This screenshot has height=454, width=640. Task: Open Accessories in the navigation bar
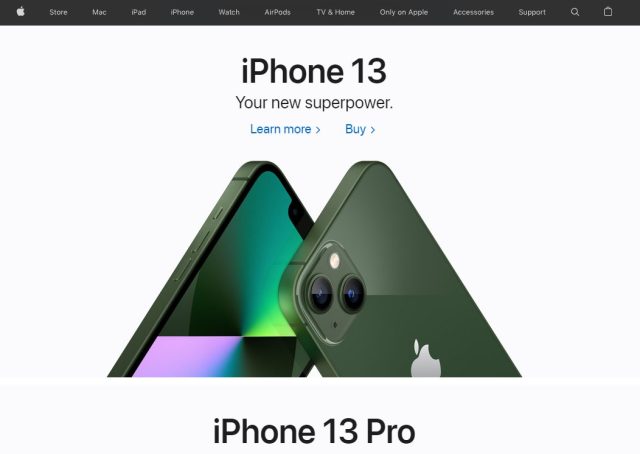tap(473, 12)
